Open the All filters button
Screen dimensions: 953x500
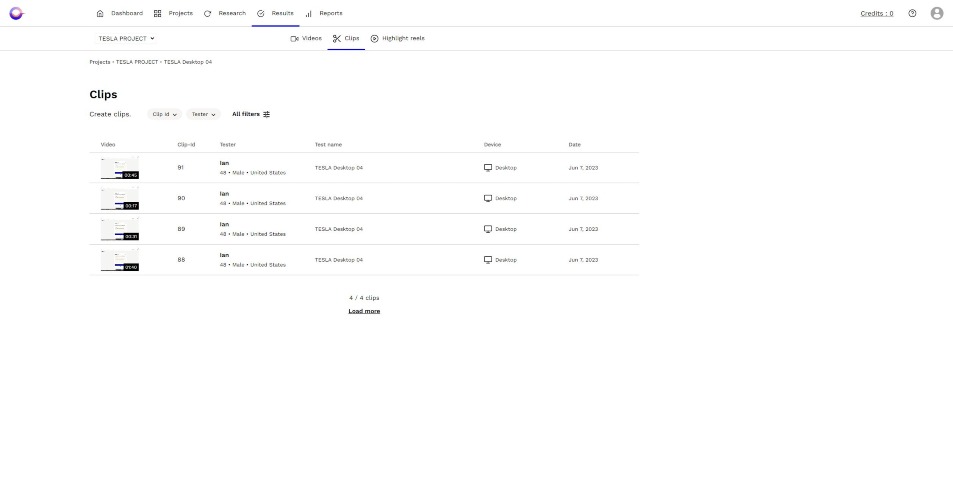click(251, 114)
